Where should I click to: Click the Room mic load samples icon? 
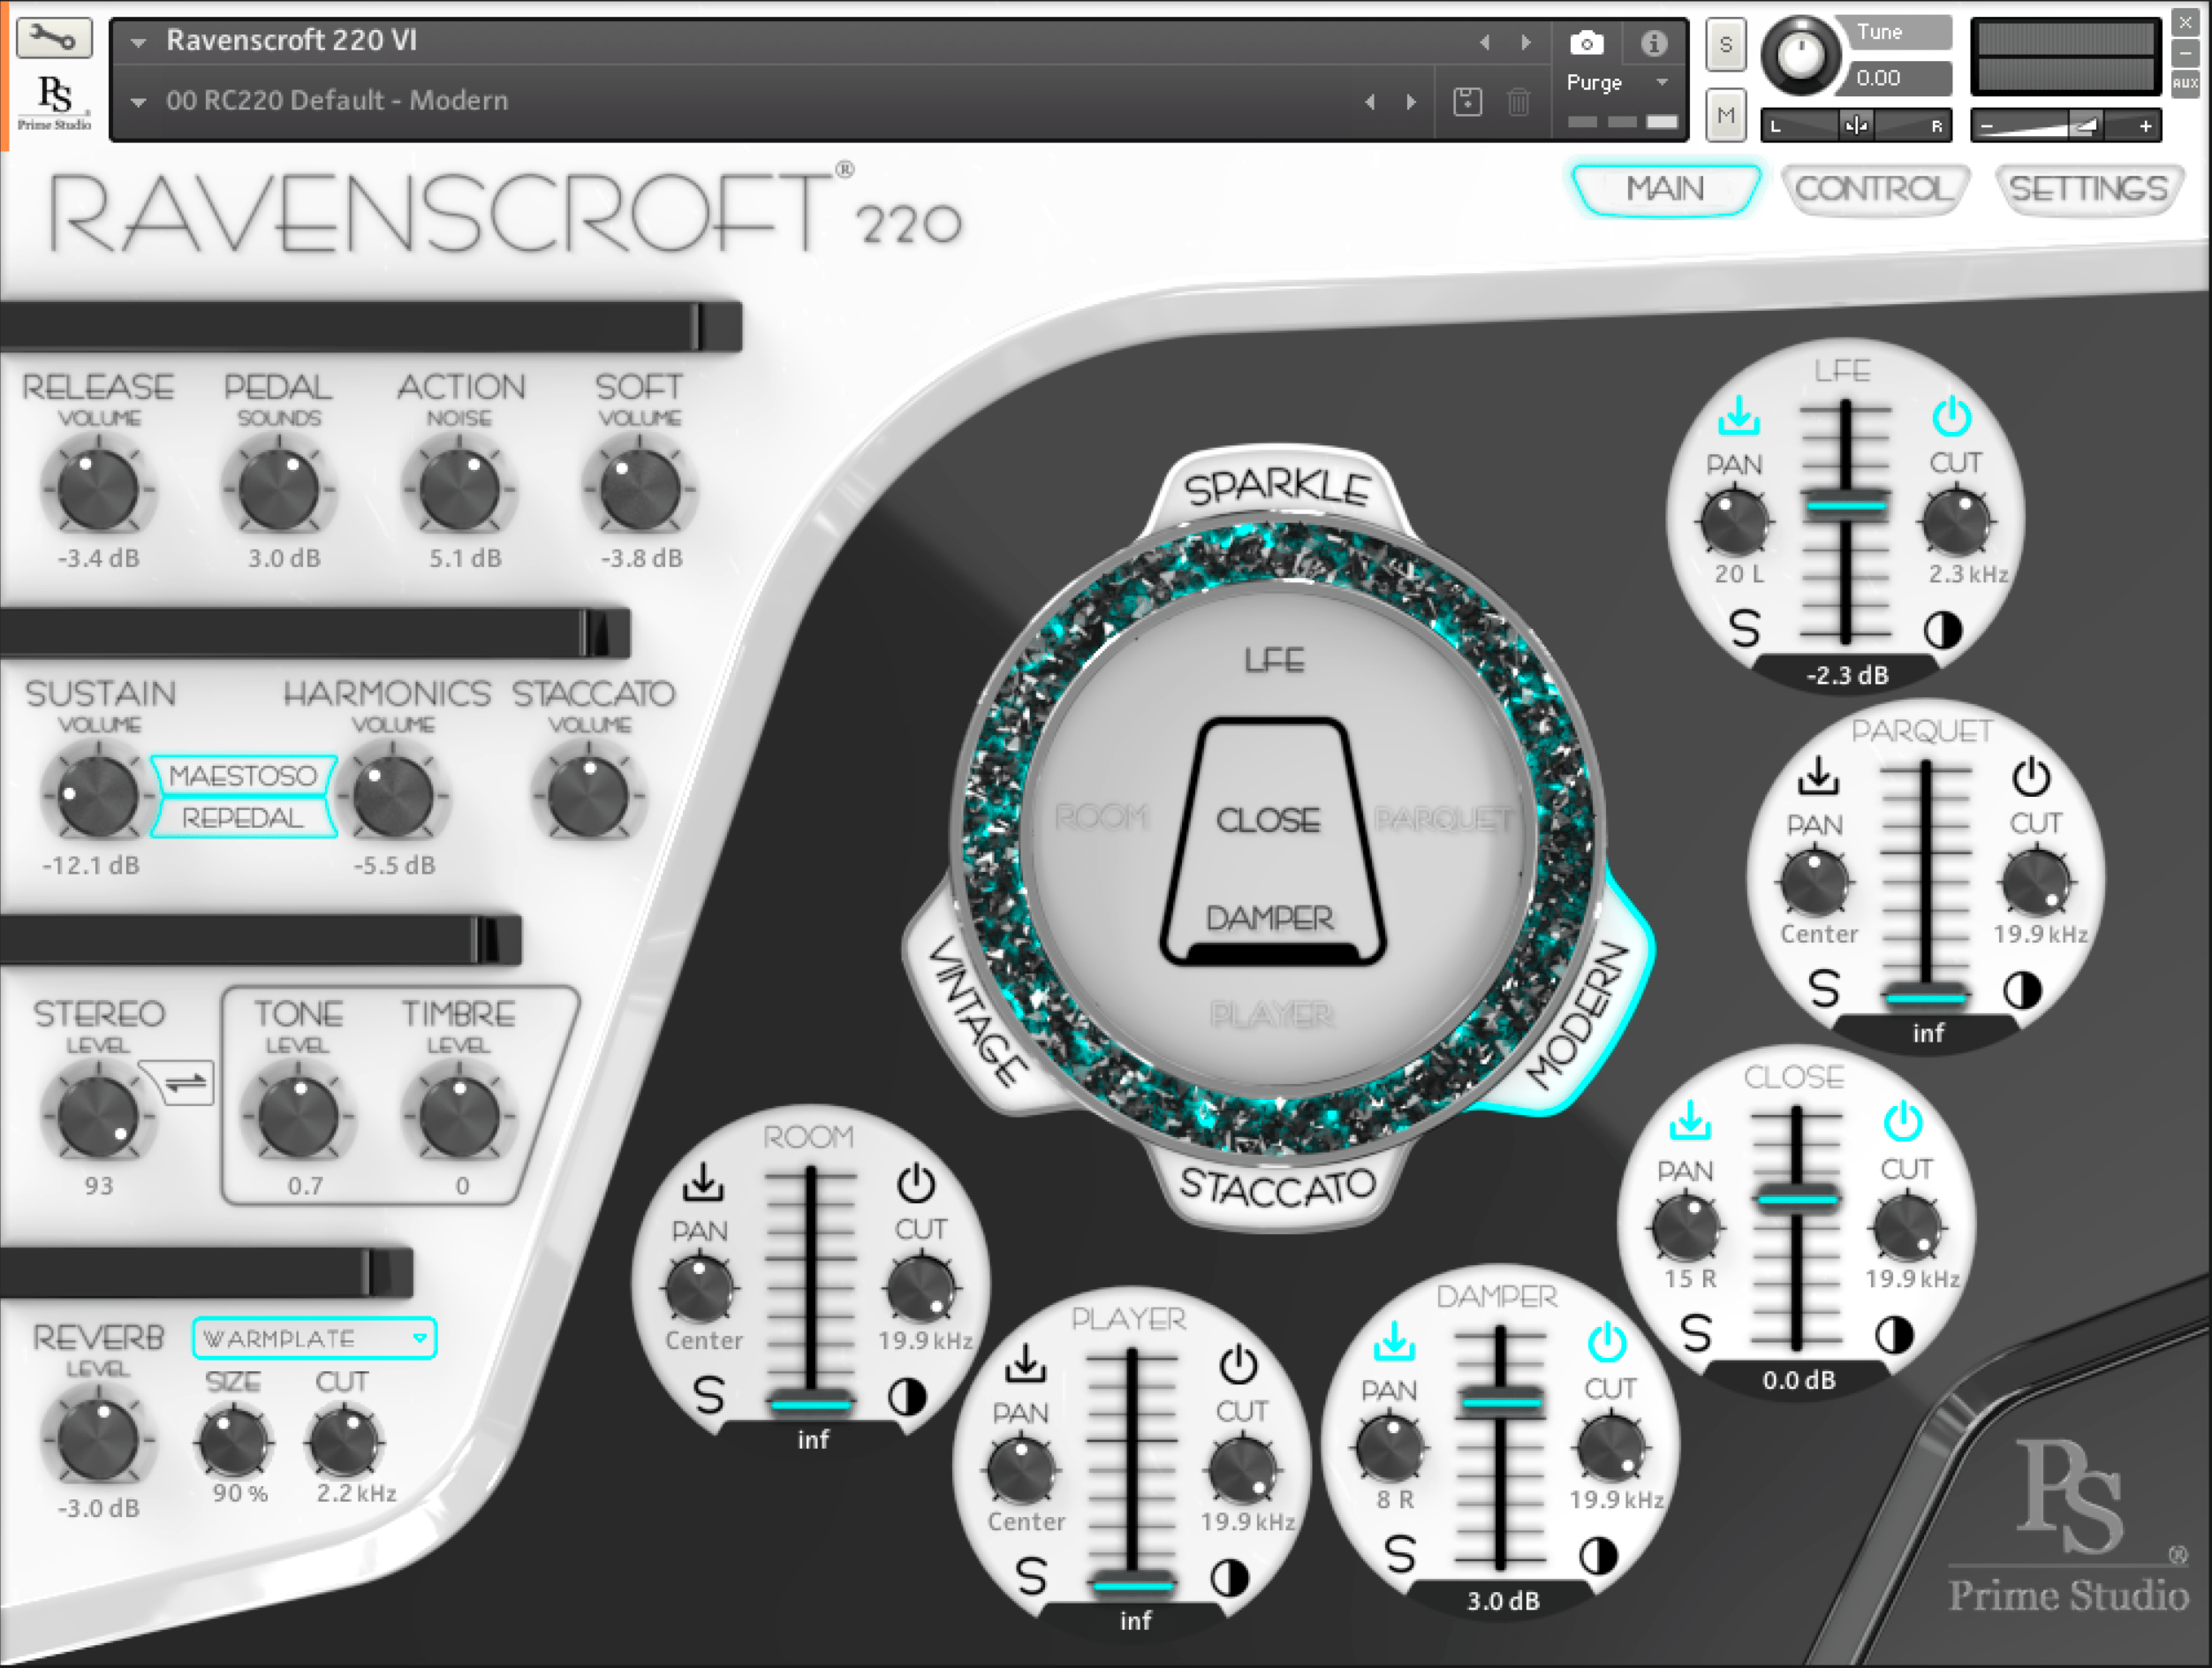point(703,1181)
